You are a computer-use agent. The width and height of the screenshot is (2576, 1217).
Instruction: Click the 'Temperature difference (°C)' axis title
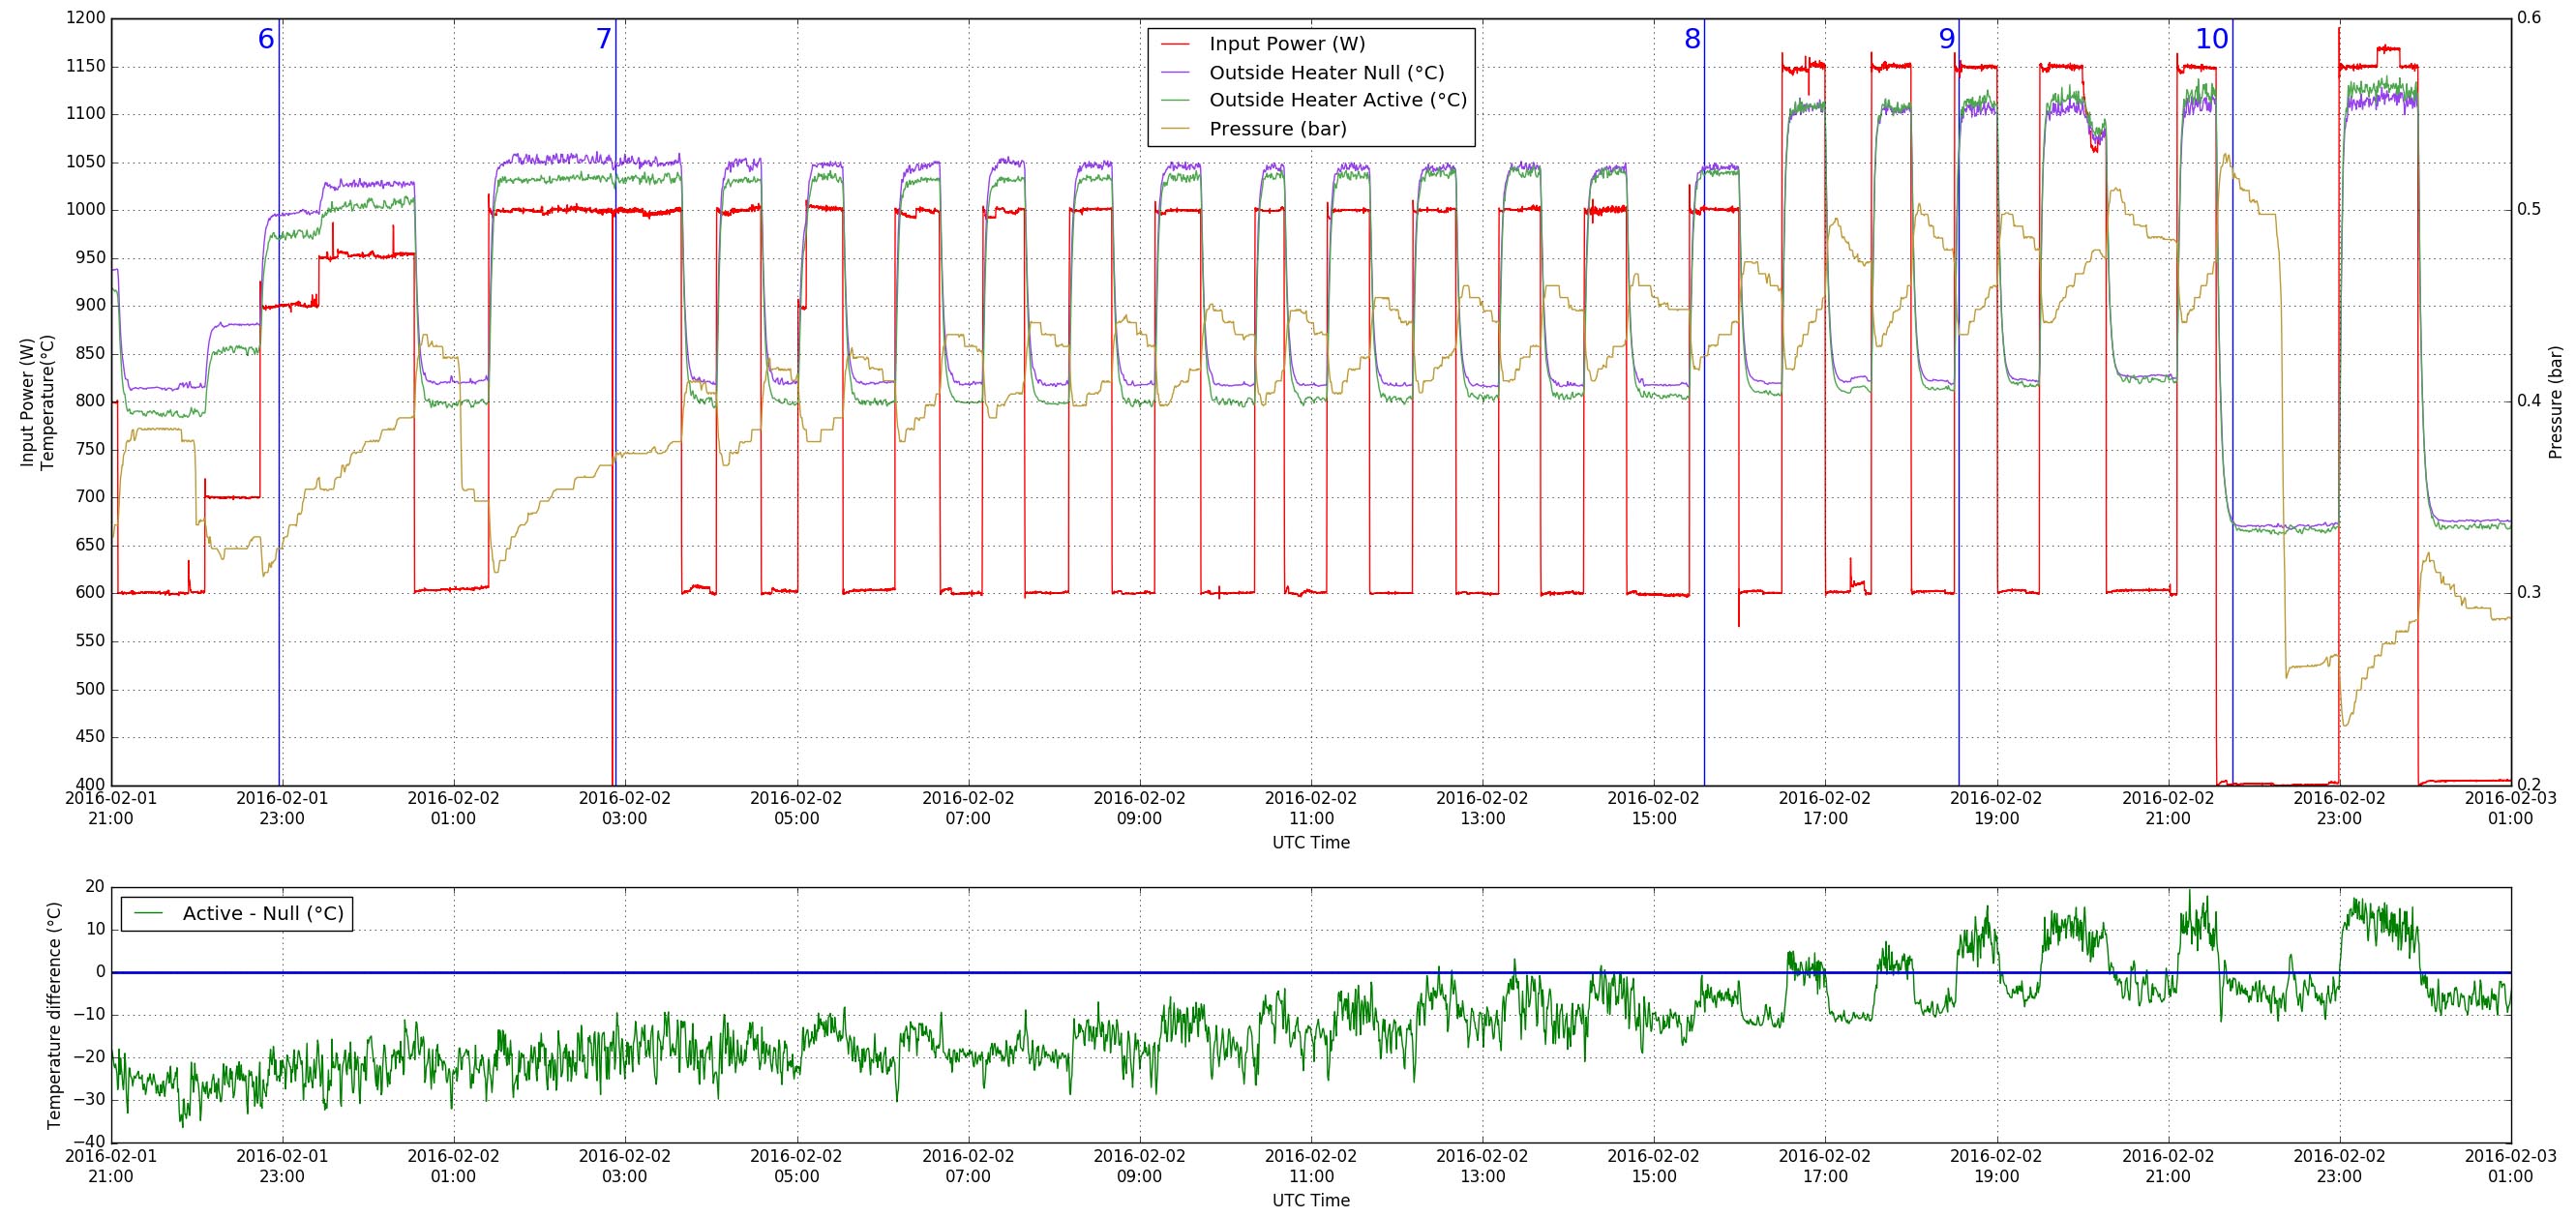click(54, 1016)
